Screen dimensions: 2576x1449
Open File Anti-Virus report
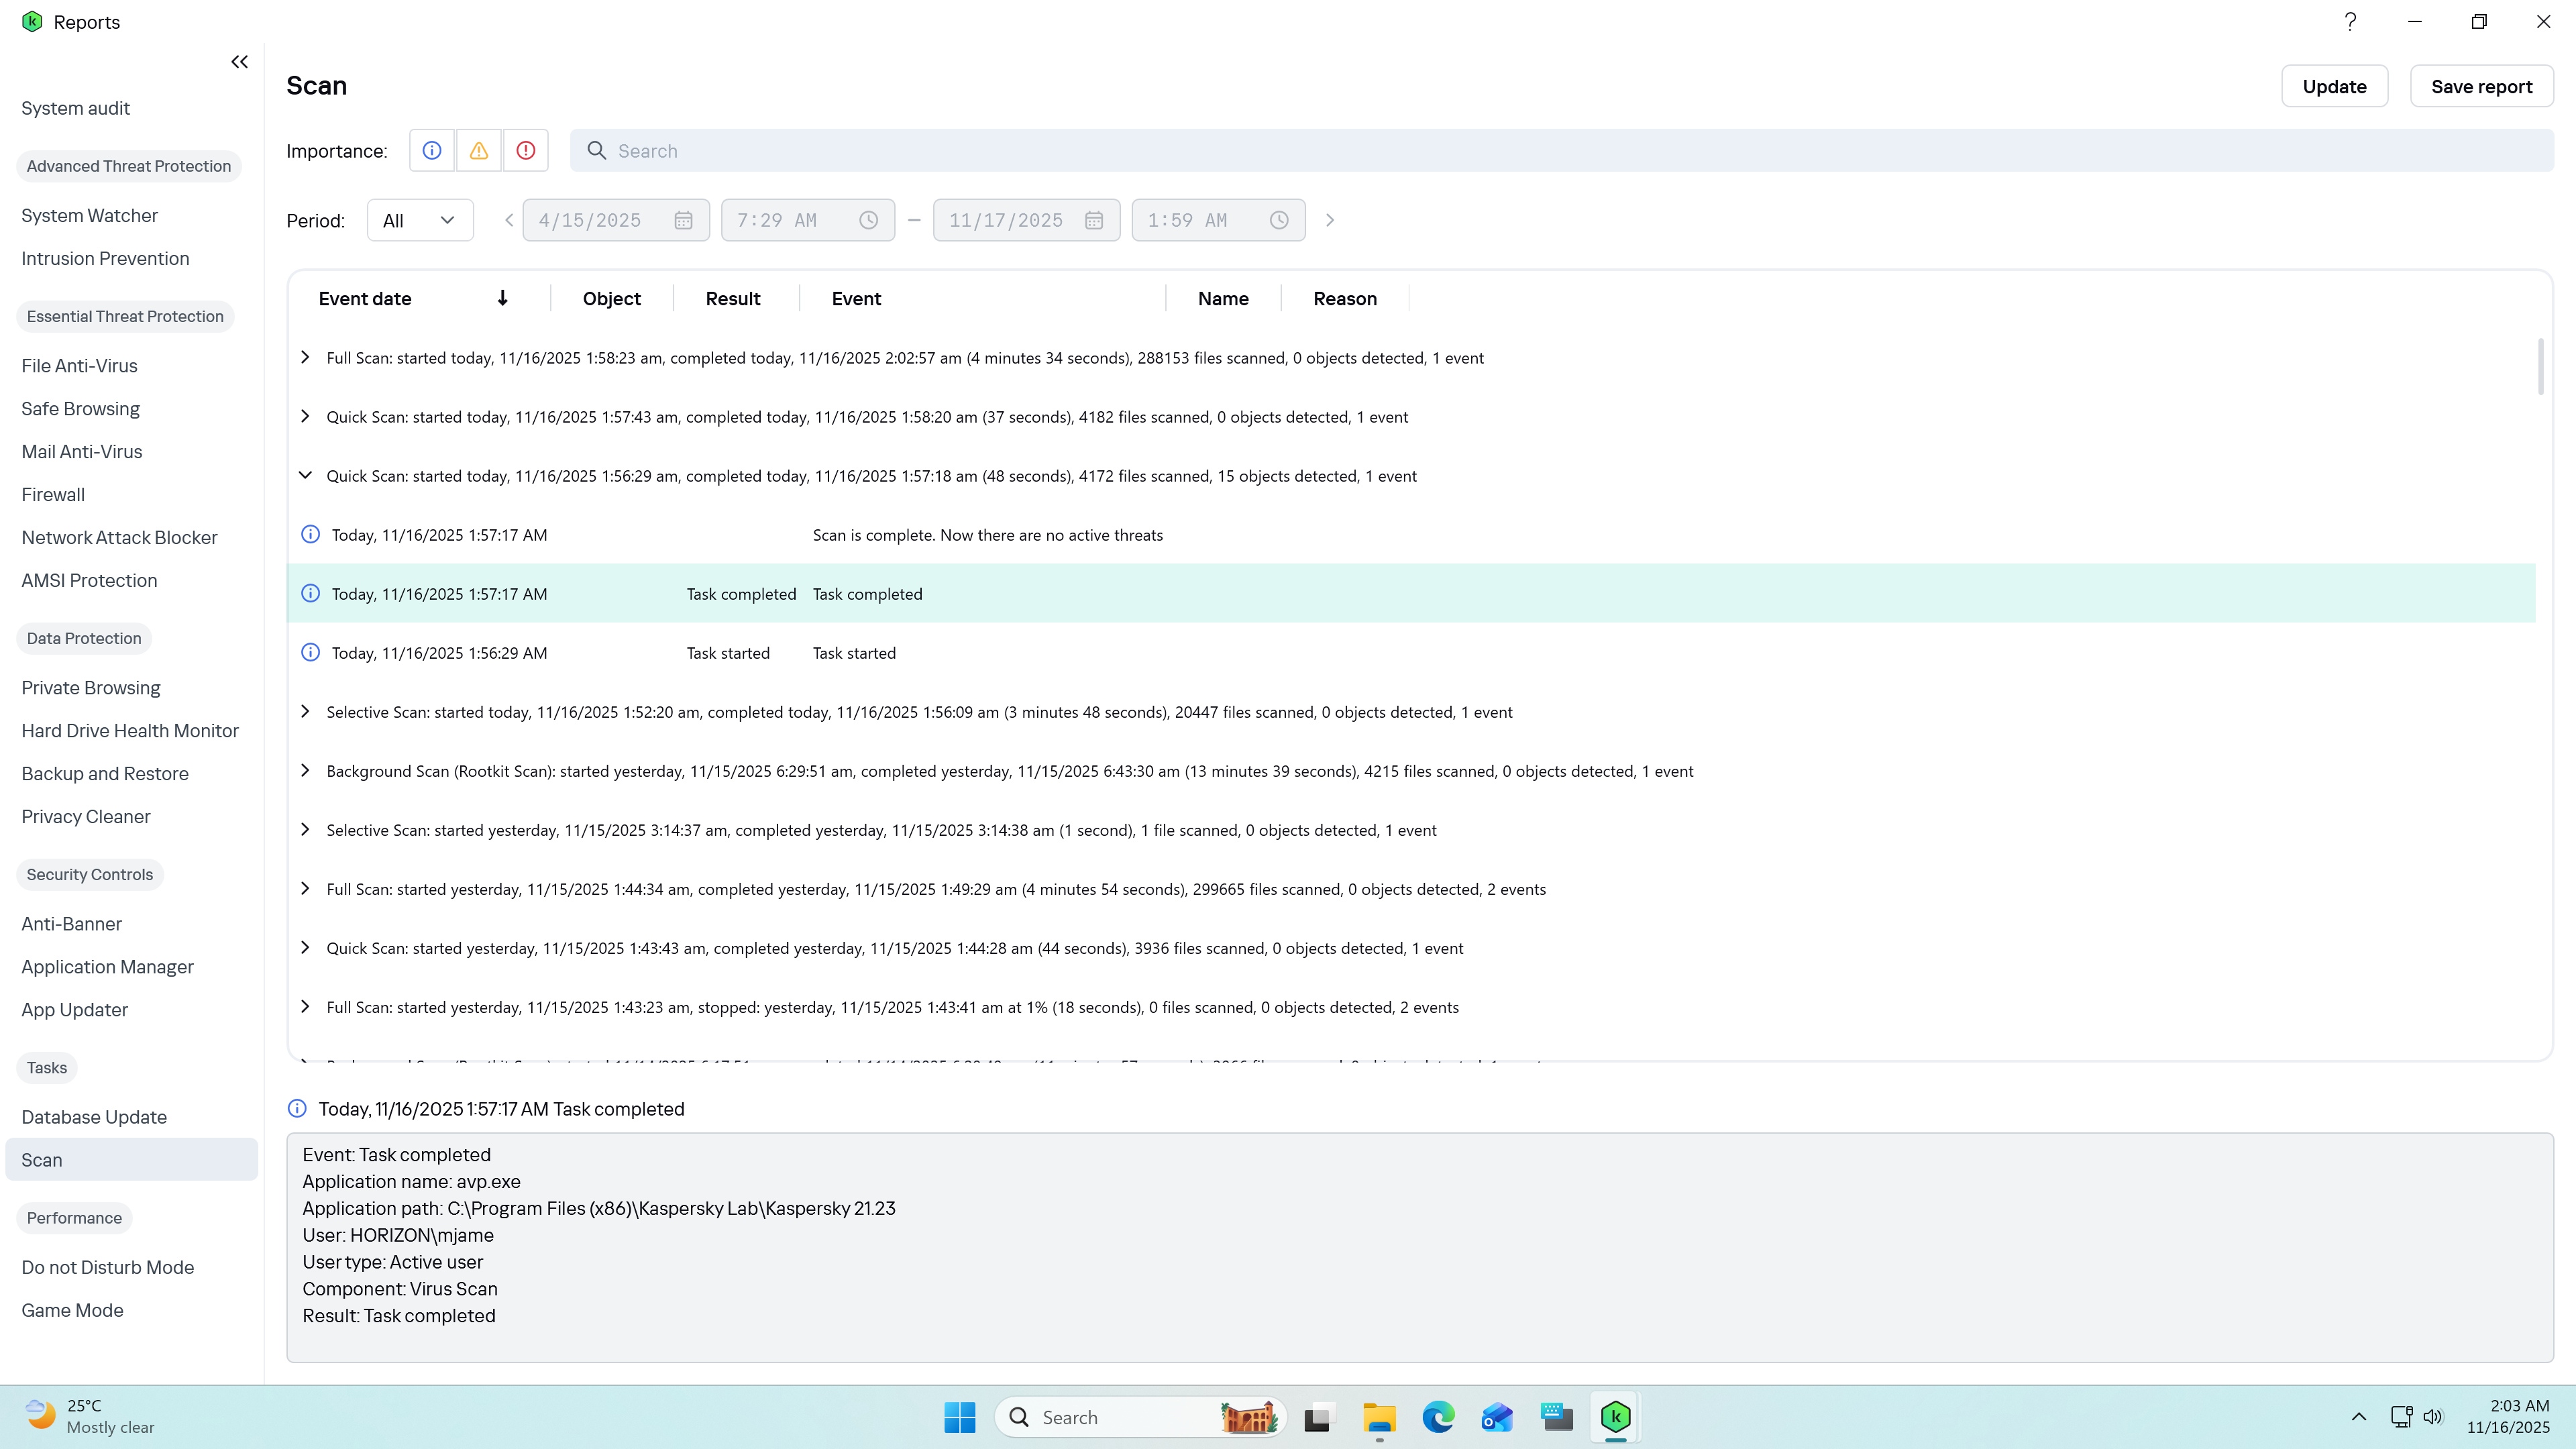80,366
